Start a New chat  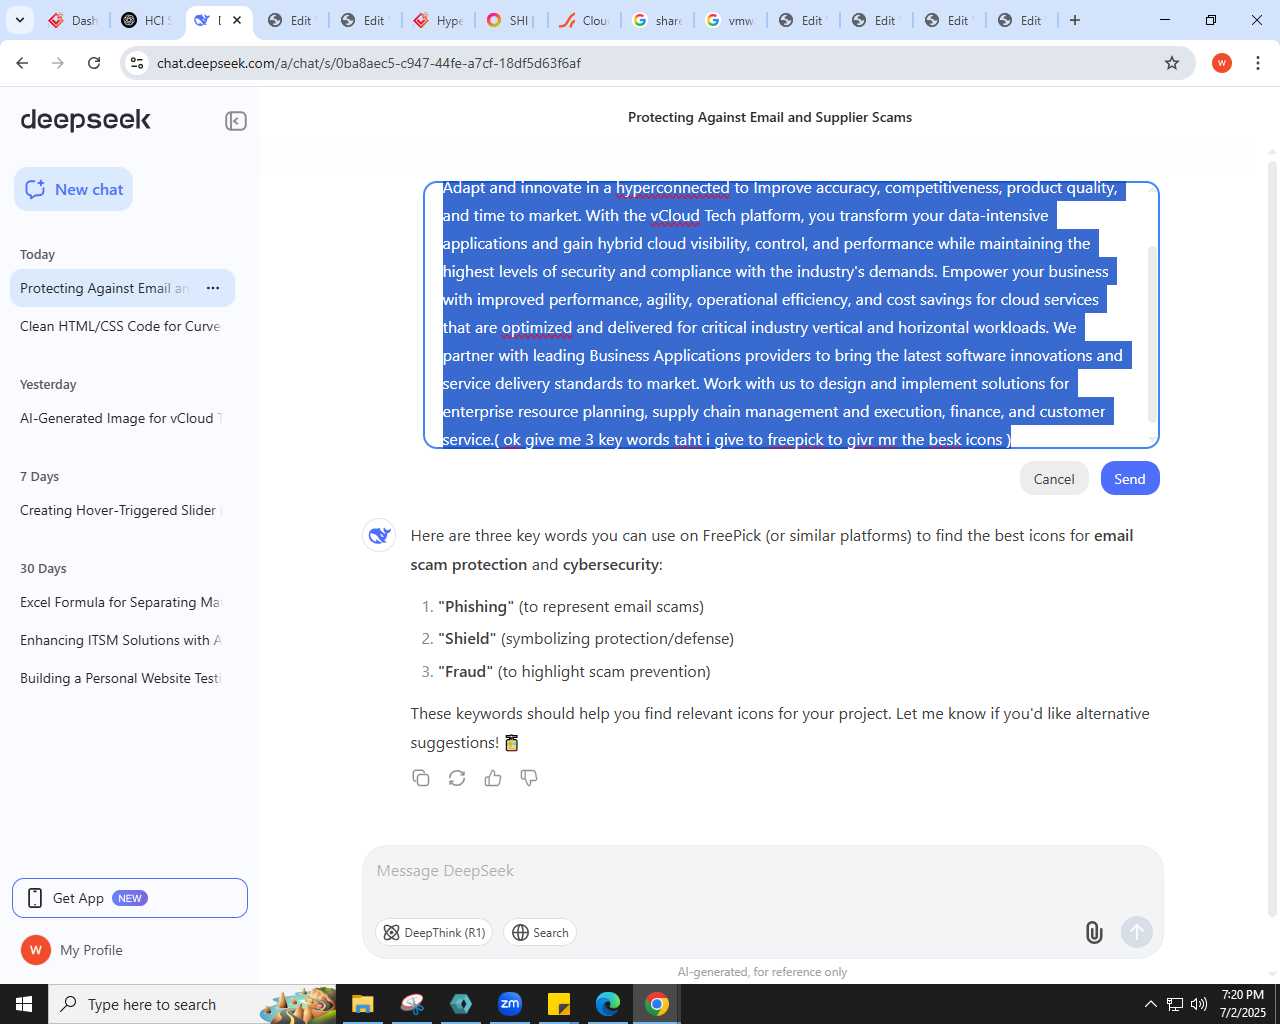point(74,189)
